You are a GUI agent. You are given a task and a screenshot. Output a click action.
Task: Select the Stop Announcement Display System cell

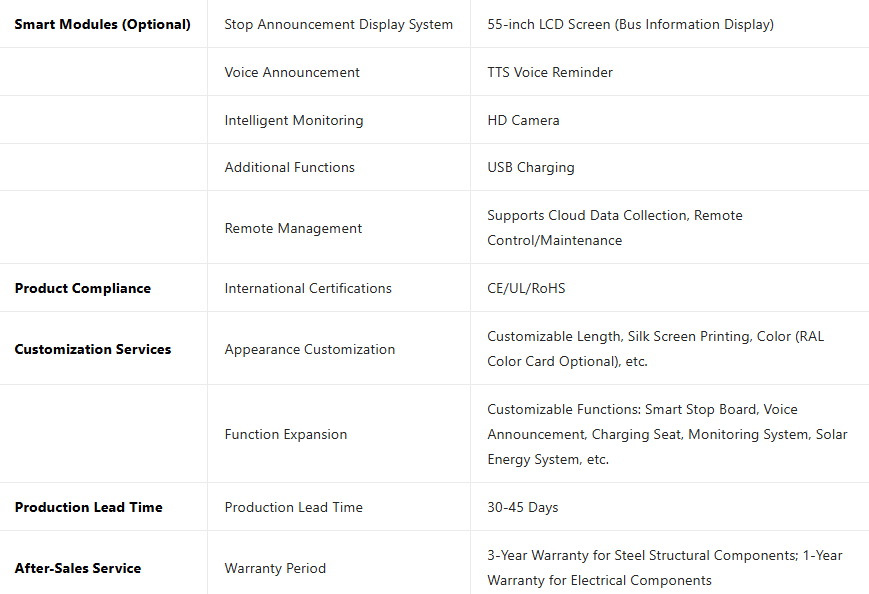pos(338,24)
